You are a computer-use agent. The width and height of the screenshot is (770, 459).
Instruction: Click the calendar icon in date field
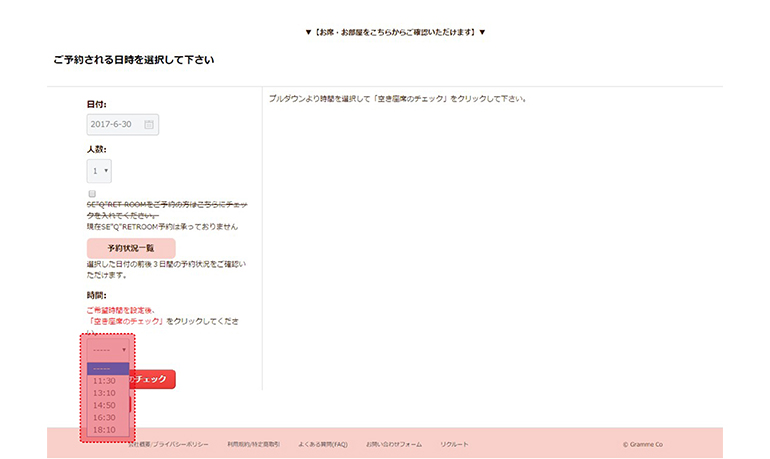click(x=149, y=124)
